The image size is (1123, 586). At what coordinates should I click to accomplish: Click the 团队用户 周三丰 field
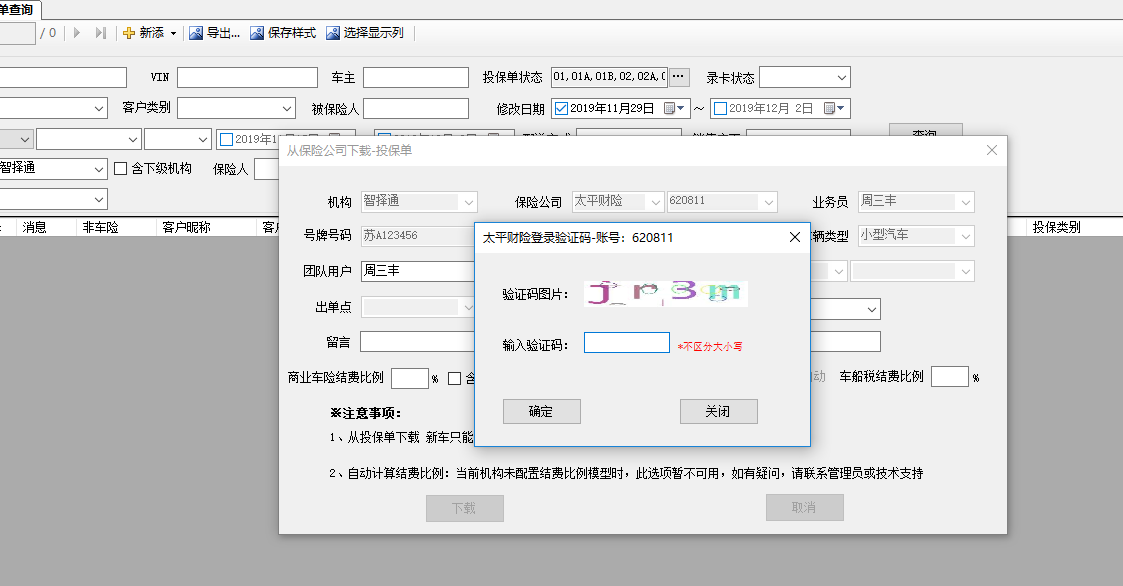pos(418,271)
